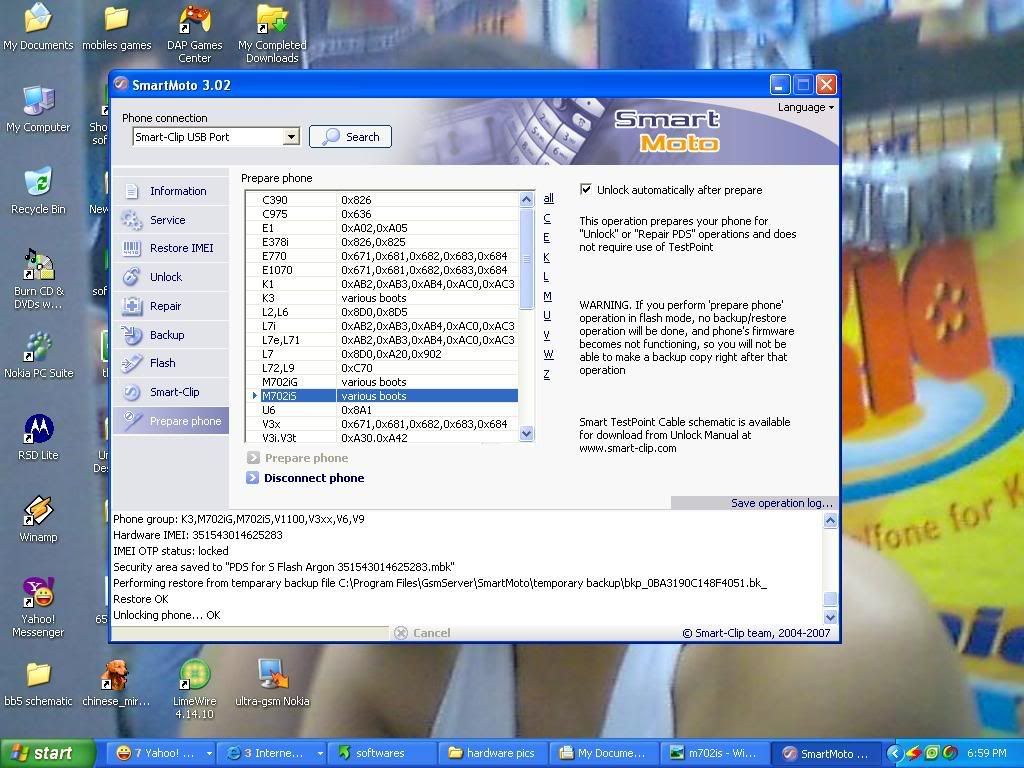Screen dimensions: 1024x768
Task: Filter phone list by 'all' link
Action: point(549,199)
